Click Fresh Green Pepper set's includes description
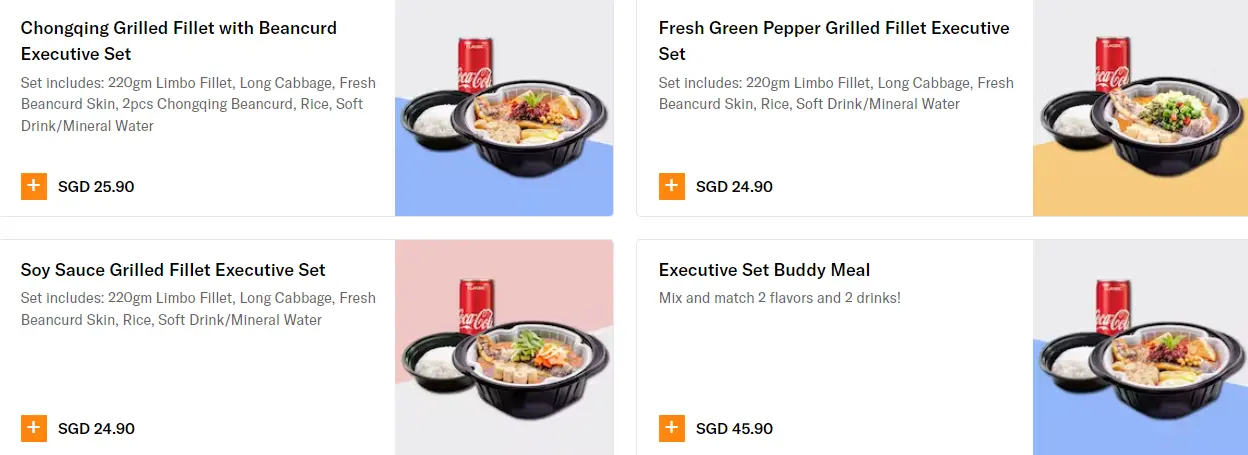The height and width of the screenshot is (455, 1248). click(x=835, y=93)
